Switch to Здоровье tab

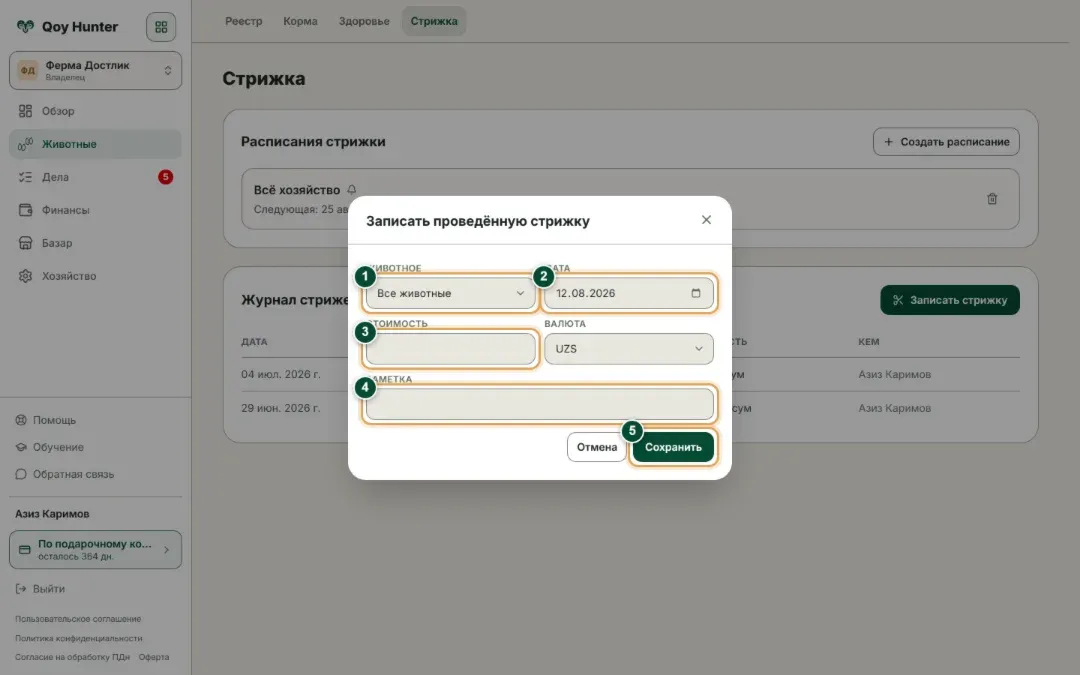[x=364, y=21]
